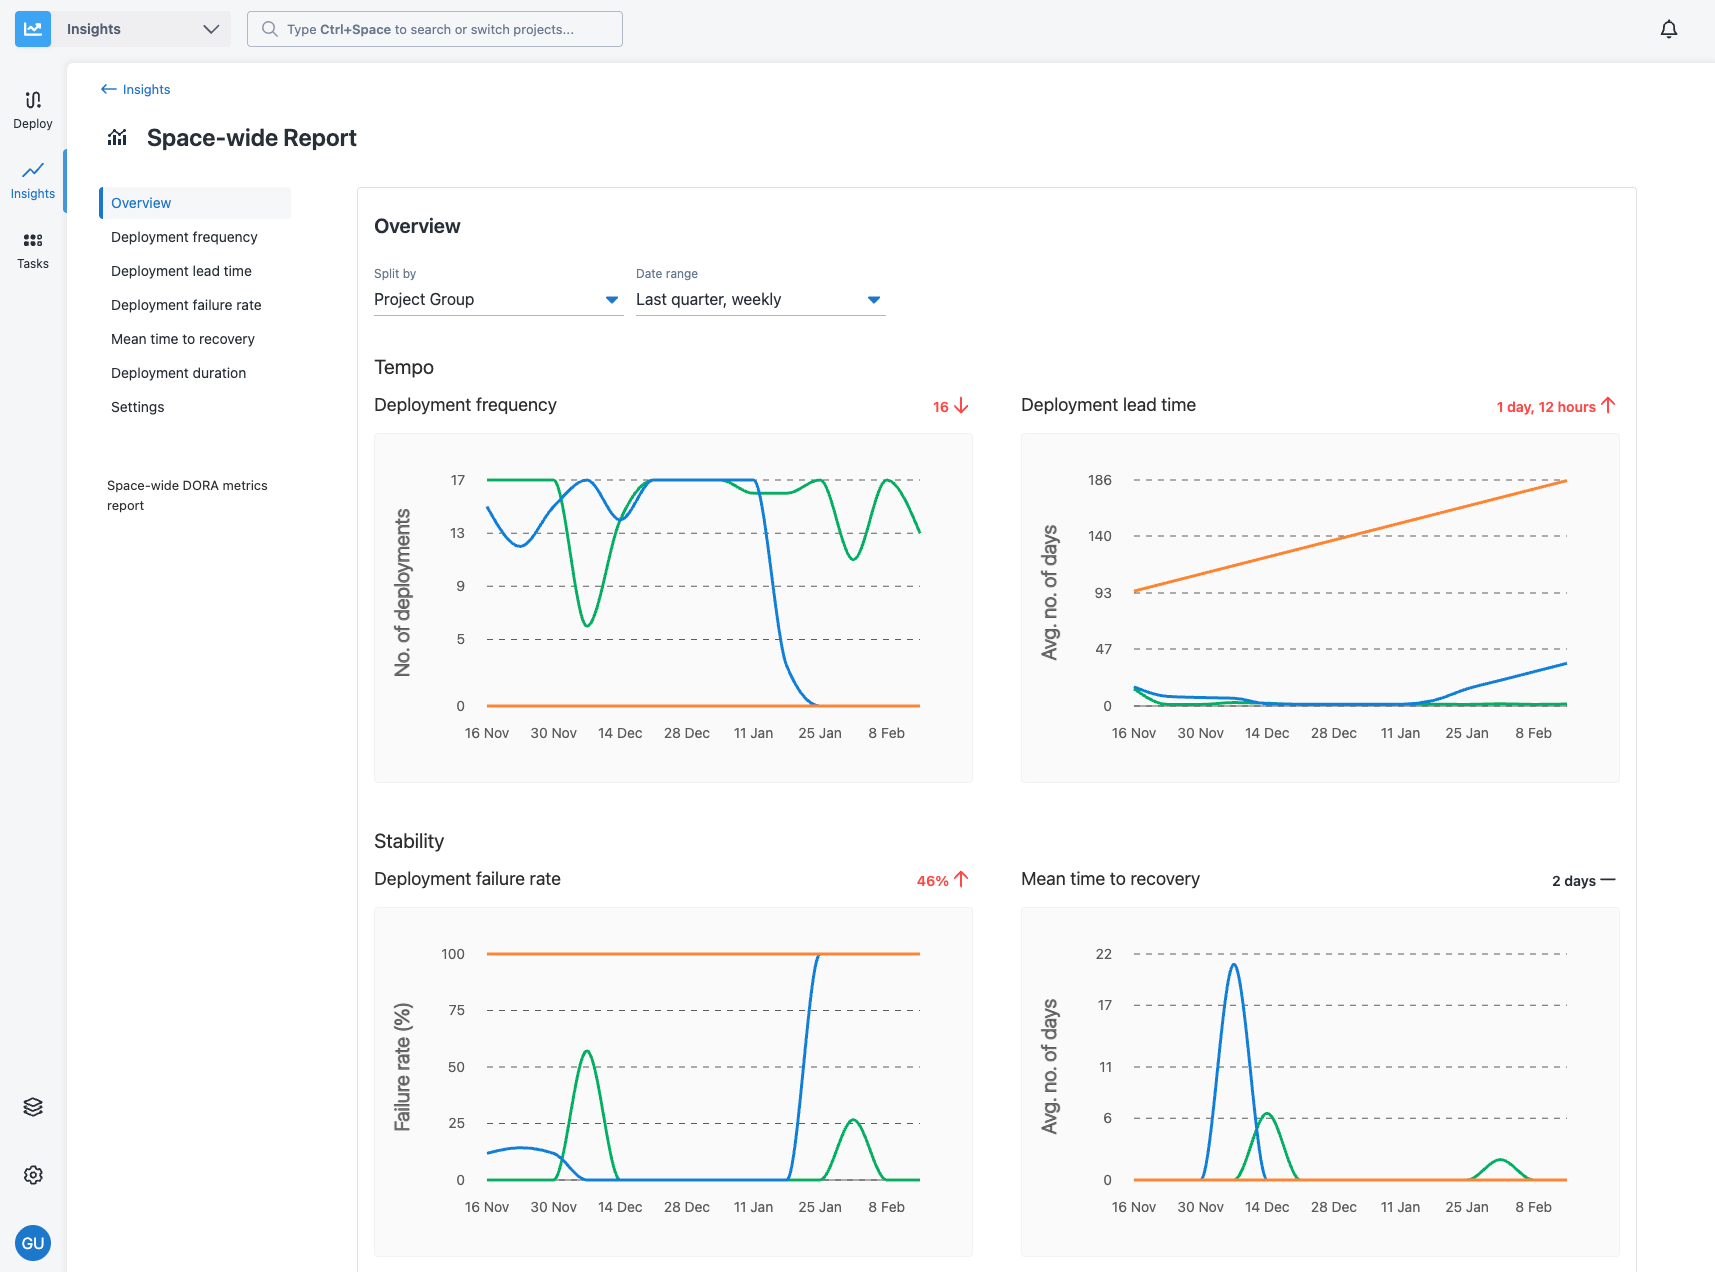Viewport: 1715px width, 1272px height.
Task: Switch to the Mean time to recovery section
Action: pos(182,339)
